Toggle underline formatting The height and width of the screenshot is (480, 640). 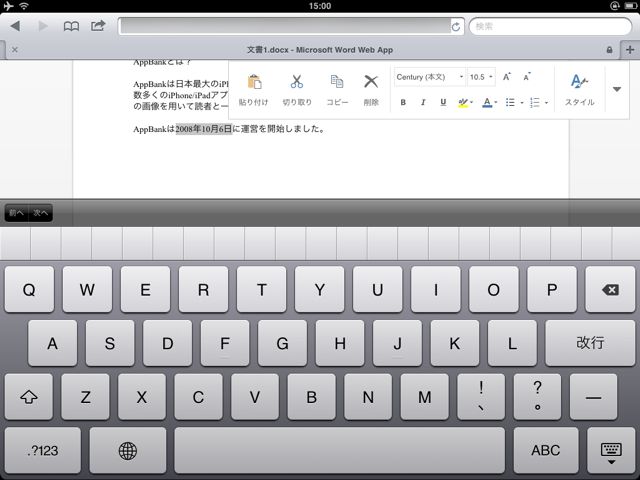click(x=443, y=102)
